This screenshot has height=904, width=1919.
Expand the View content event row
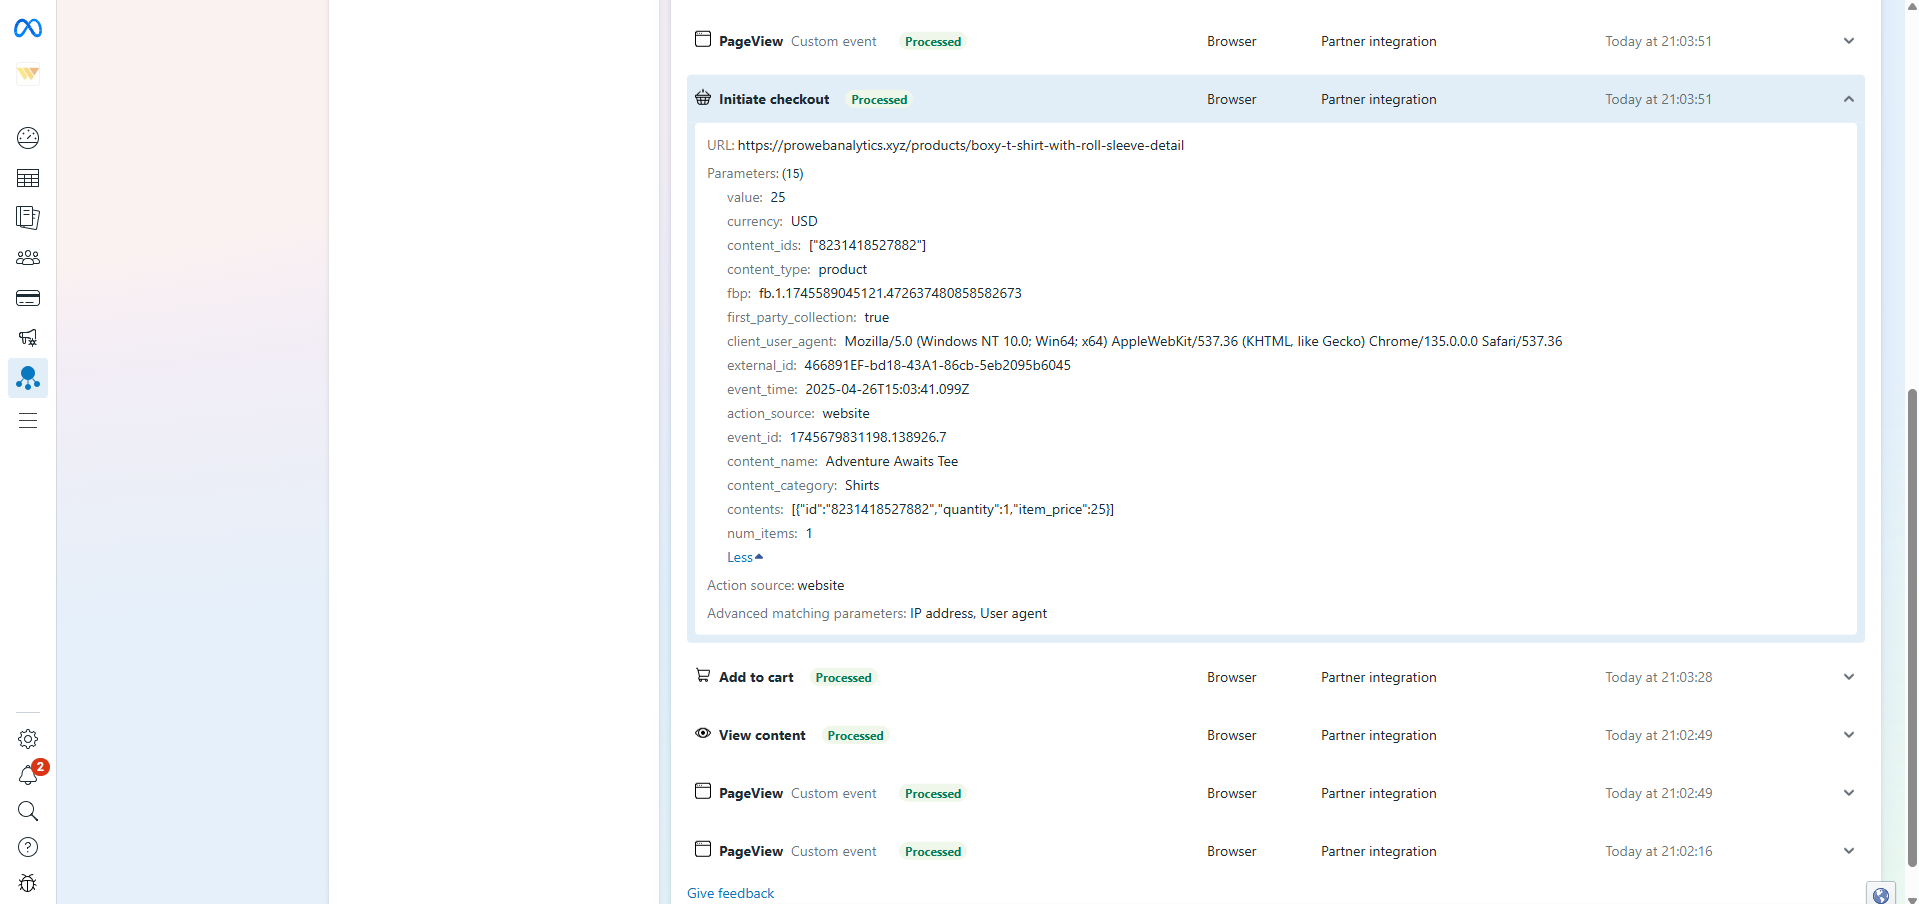pos(1848,735)
